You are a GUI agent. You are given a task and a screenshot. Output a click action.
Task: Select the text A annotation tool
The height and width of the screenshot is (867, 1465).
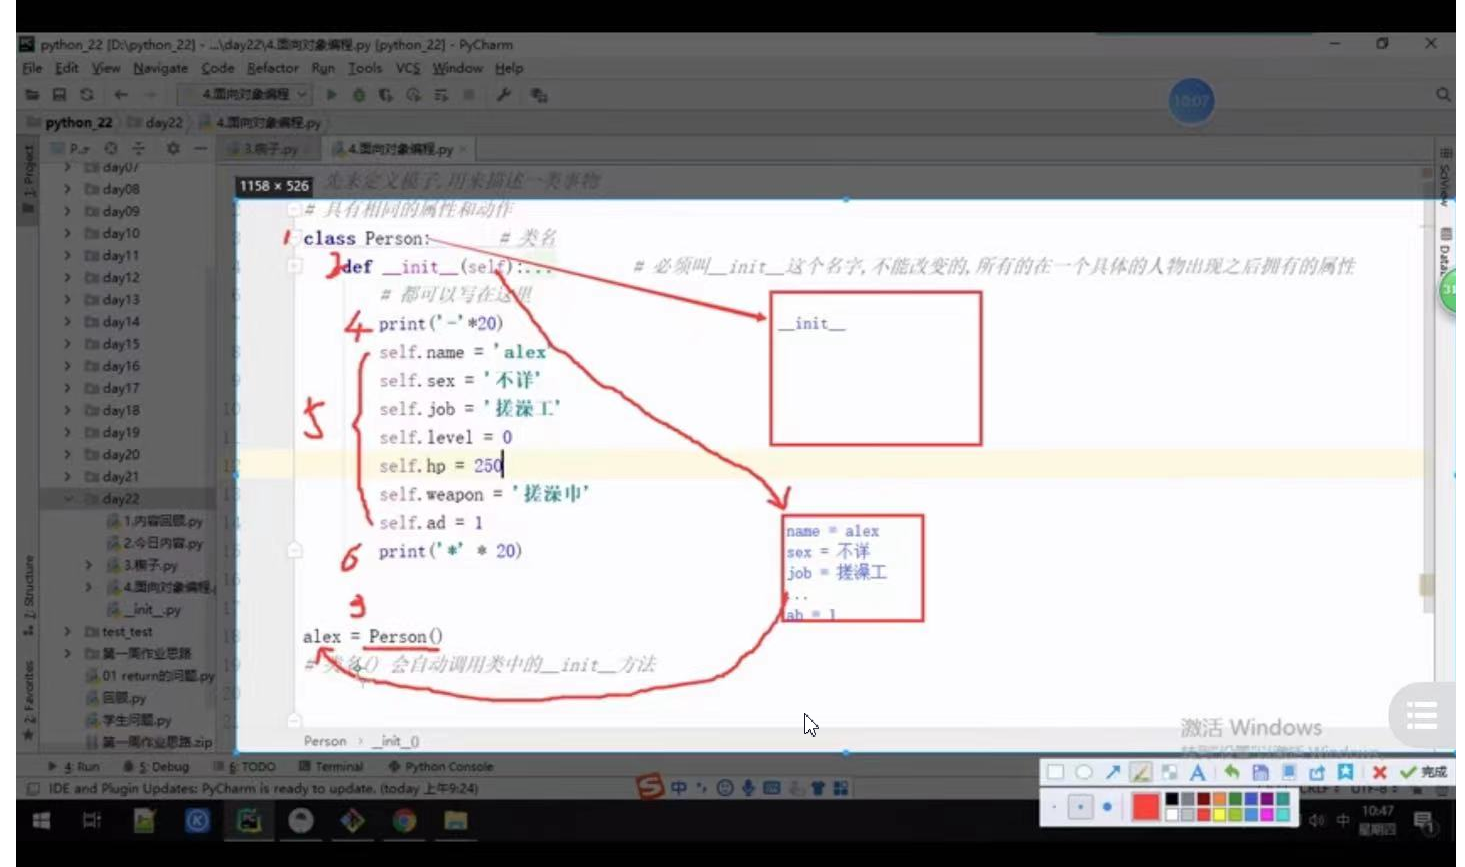pyautogui.click(x=1197, y=772)
